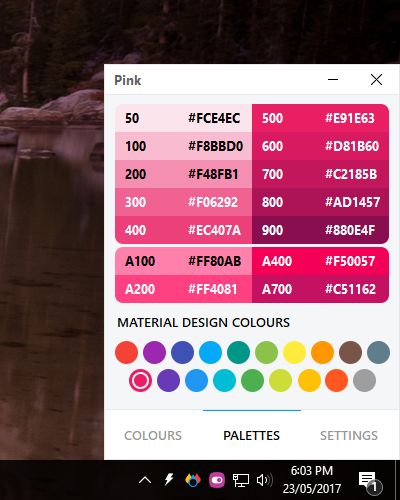Click the pink toggle app tray icon

[x=217, y=480]
